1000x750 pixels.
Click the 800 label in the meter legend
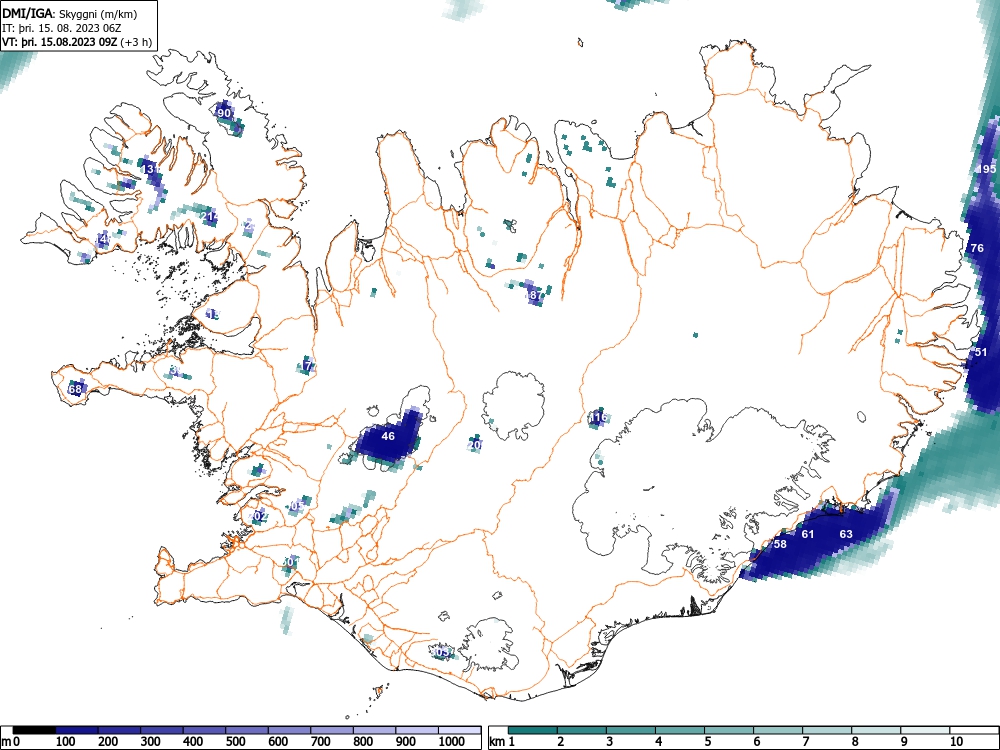364,742
